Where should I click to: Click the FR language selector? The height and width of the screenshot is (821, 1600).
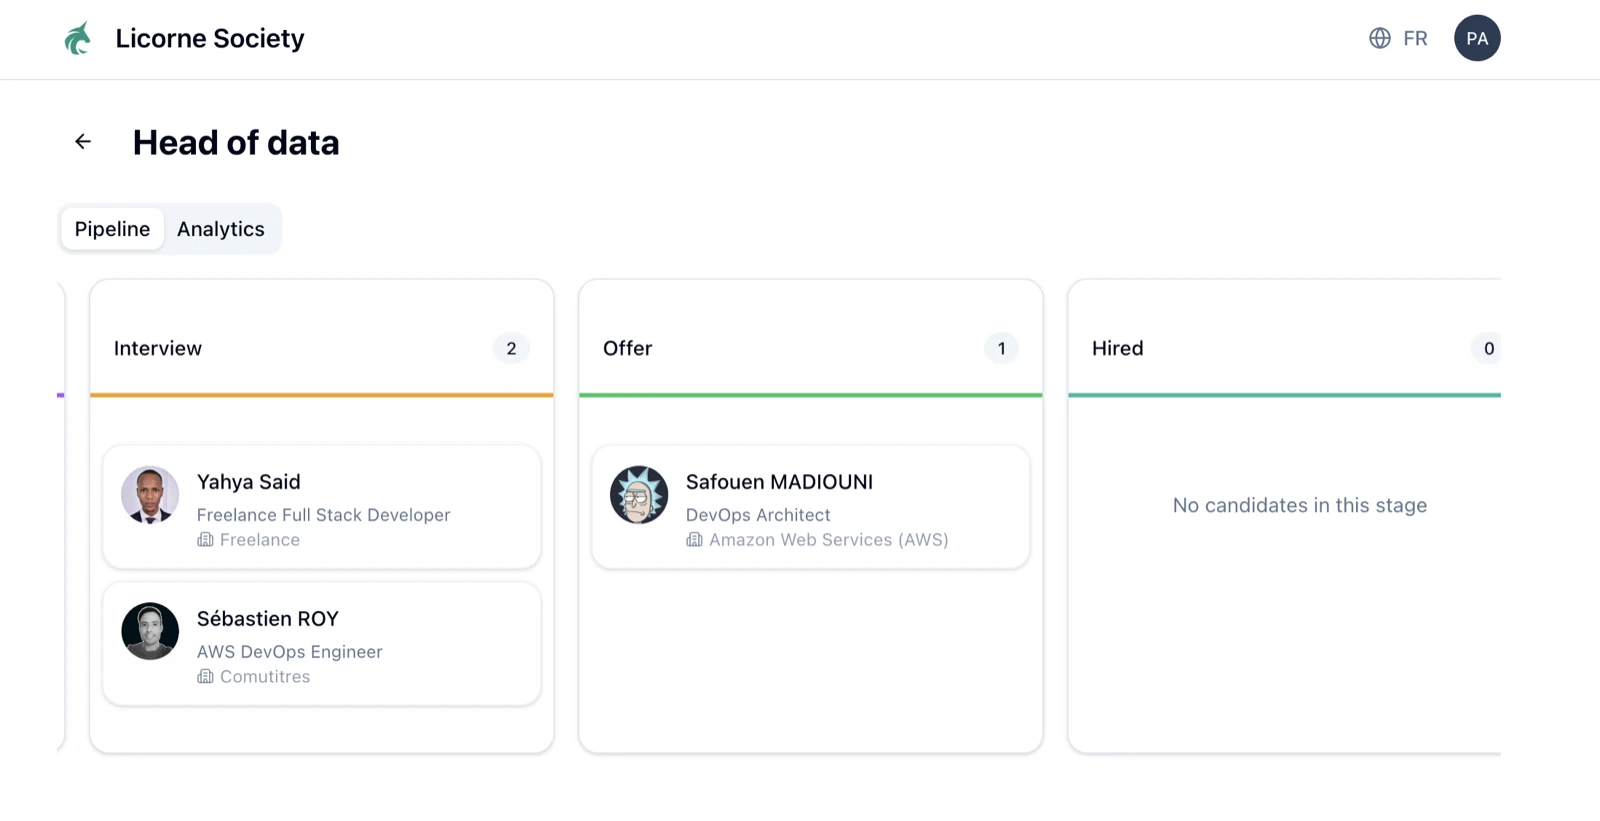pyautogui.click(x=1416, y=38)
